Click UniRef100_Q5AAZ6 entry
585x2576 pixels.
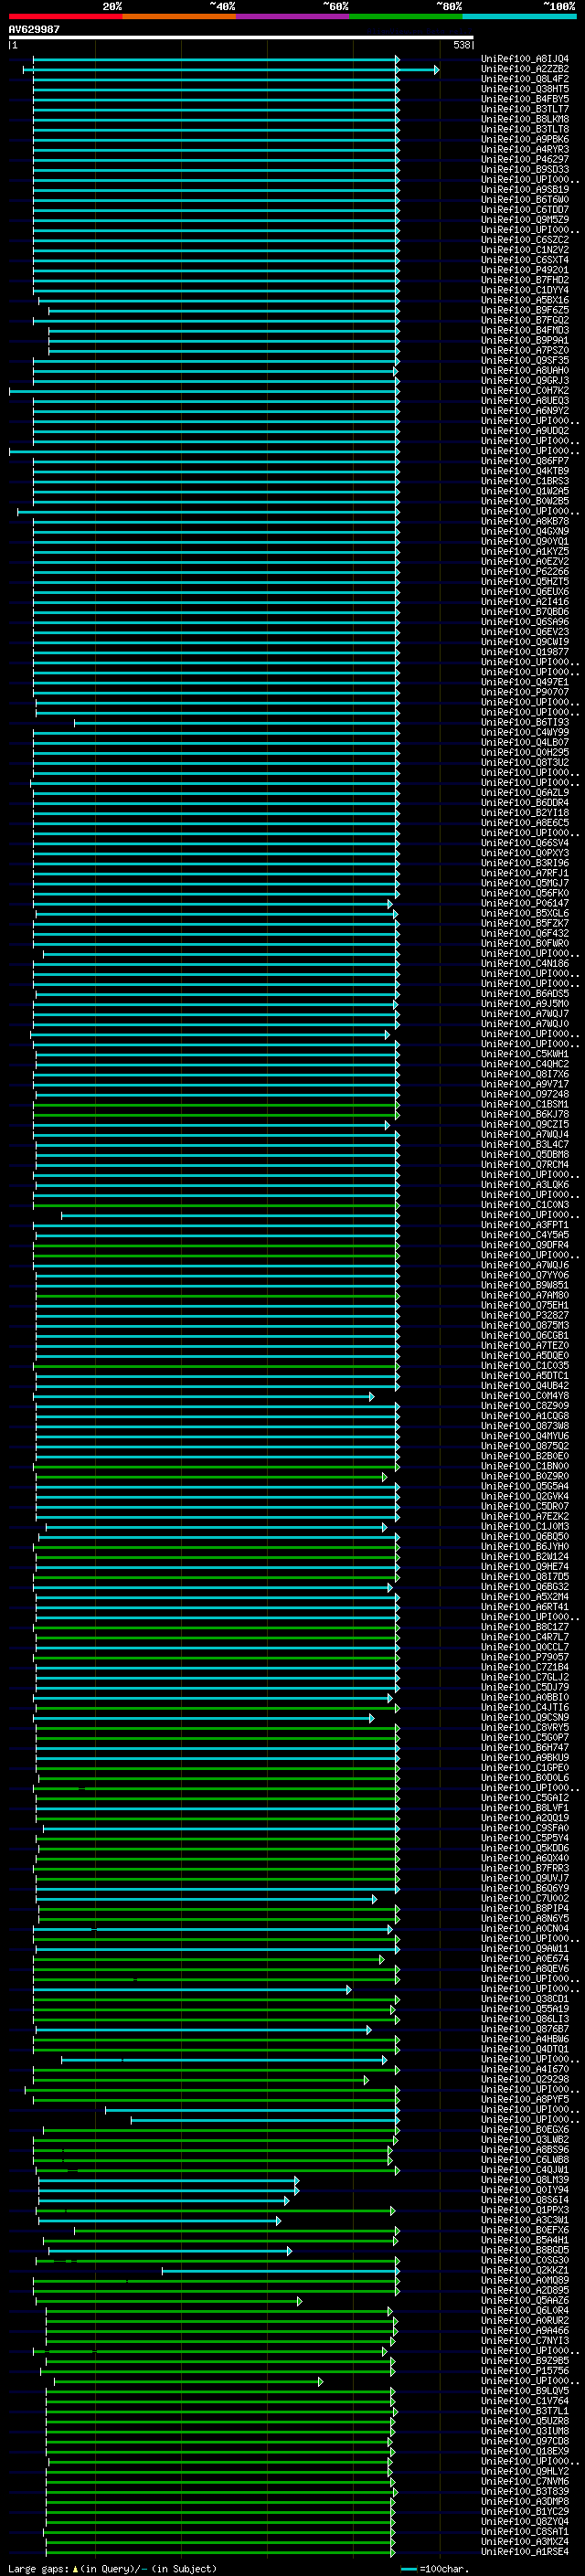pyautogui.click(x=525, y=2301)
